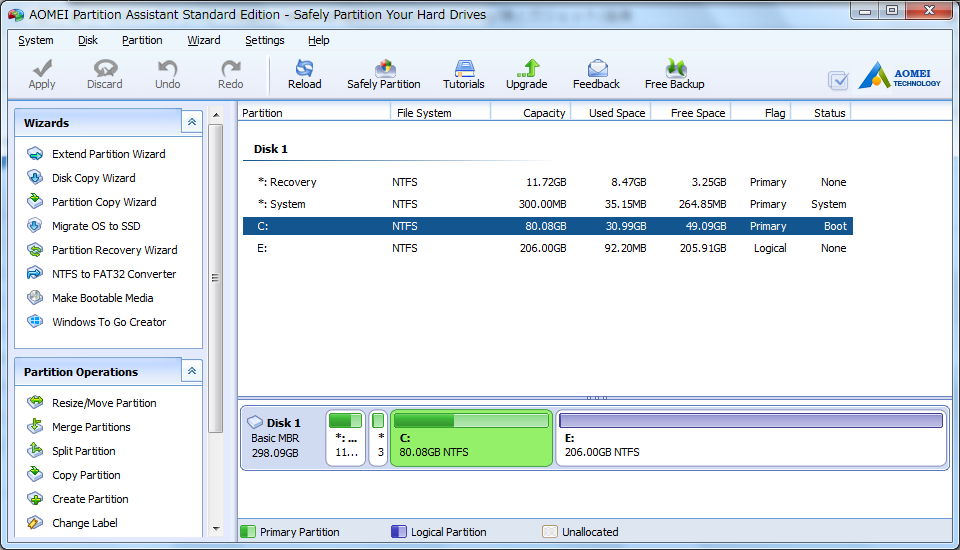Choose Split Partition operation
The image size is (960, 550).
[83, 451]
